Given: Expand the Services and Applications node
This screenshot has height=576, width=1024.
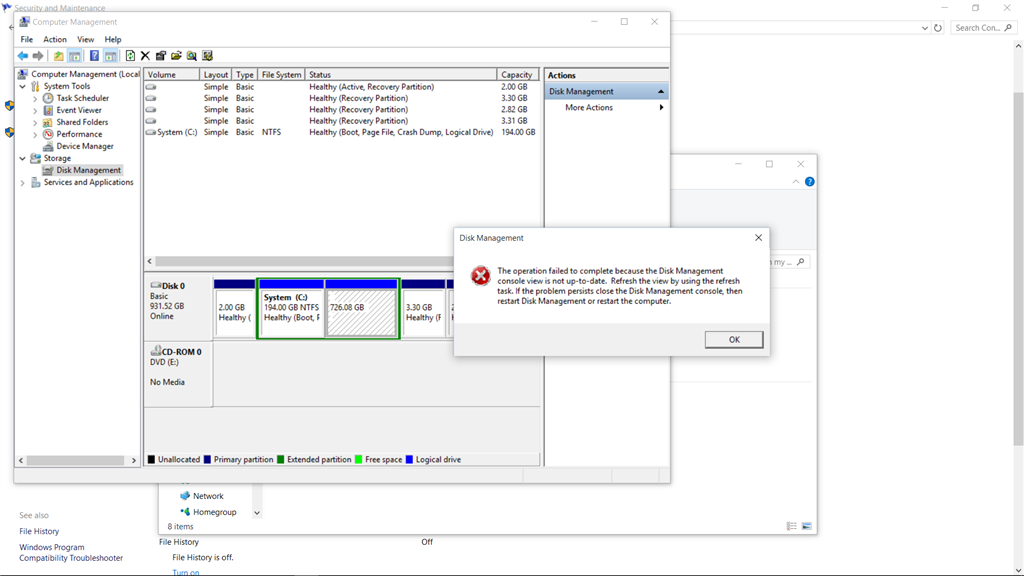Looking at the screenshot, I should pyautogui.click(x=22, y=182).
